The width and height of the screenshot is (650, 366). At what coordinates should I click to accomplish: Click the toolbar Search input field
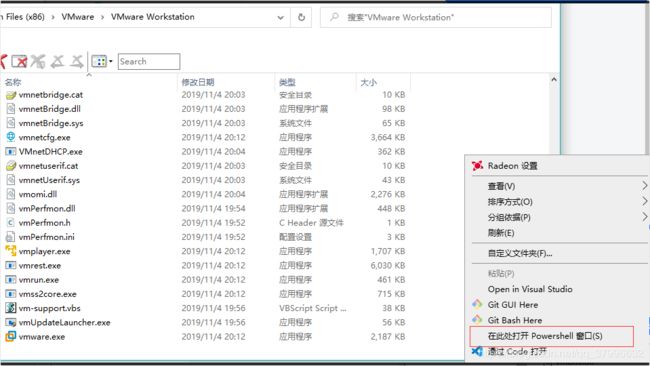coord(149,61)
